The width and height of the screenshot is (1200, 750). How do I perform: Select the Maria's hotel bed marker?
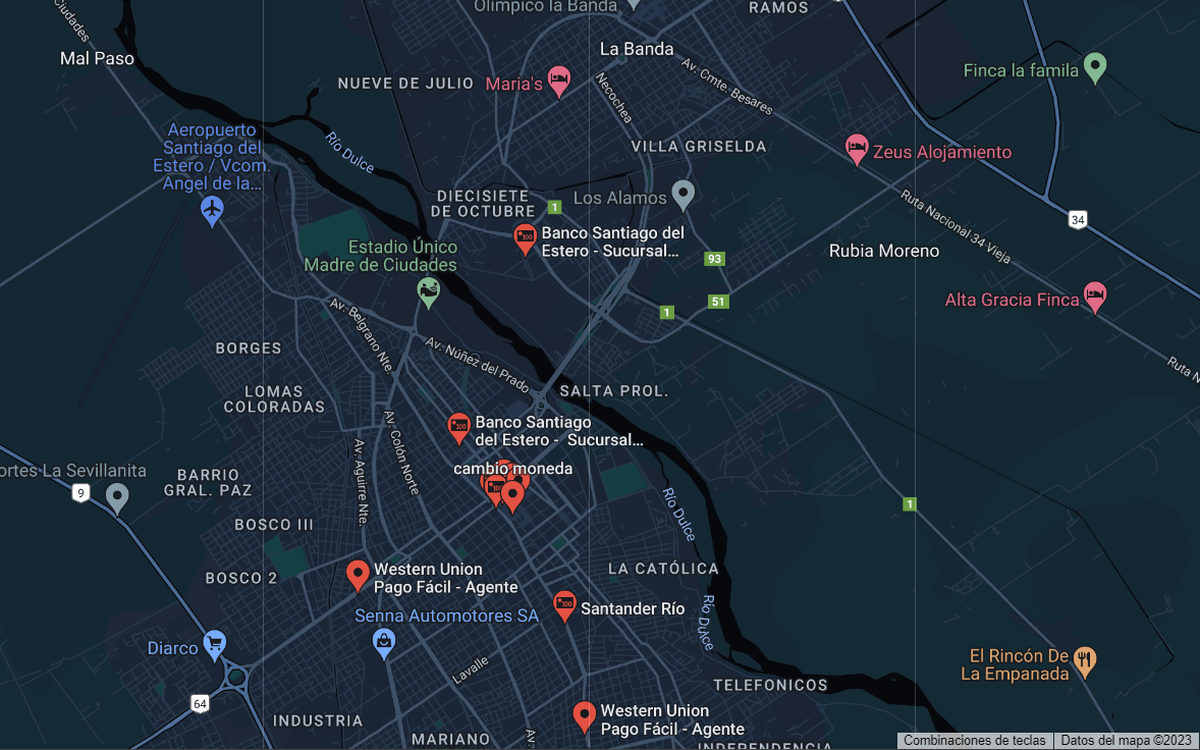click(559, 82)
